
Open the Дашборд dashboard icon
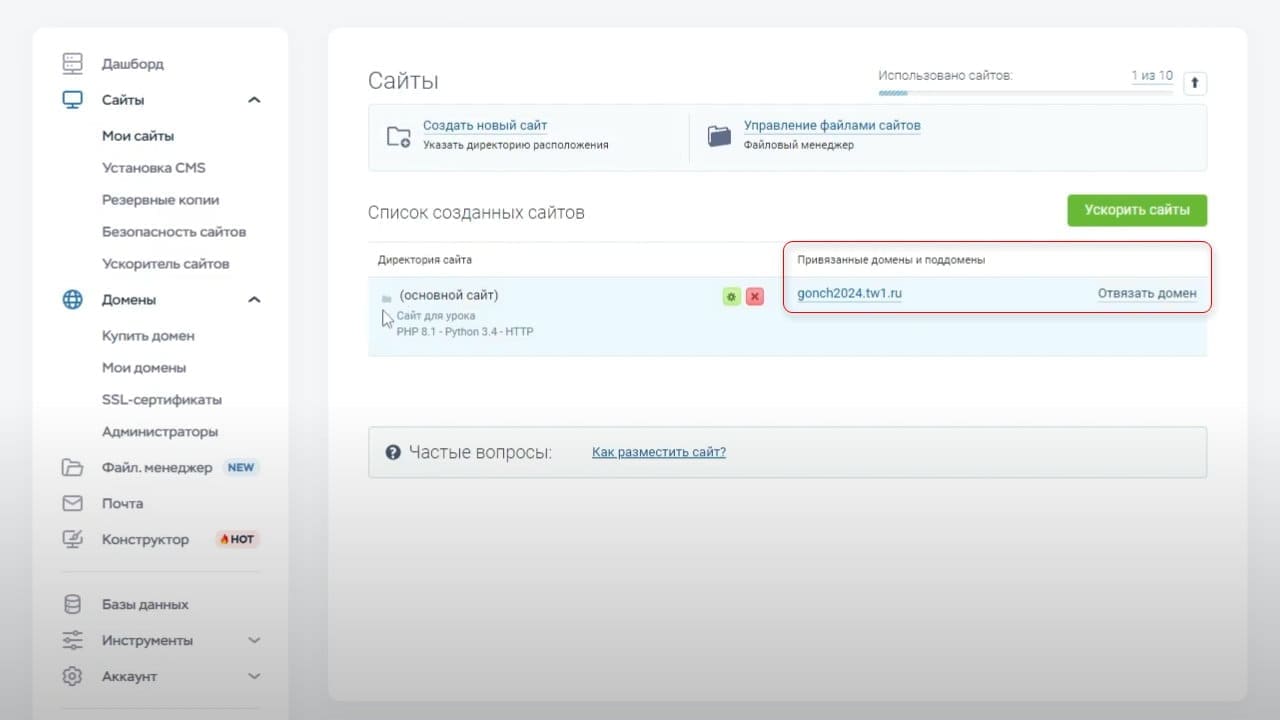pos(72,64)
